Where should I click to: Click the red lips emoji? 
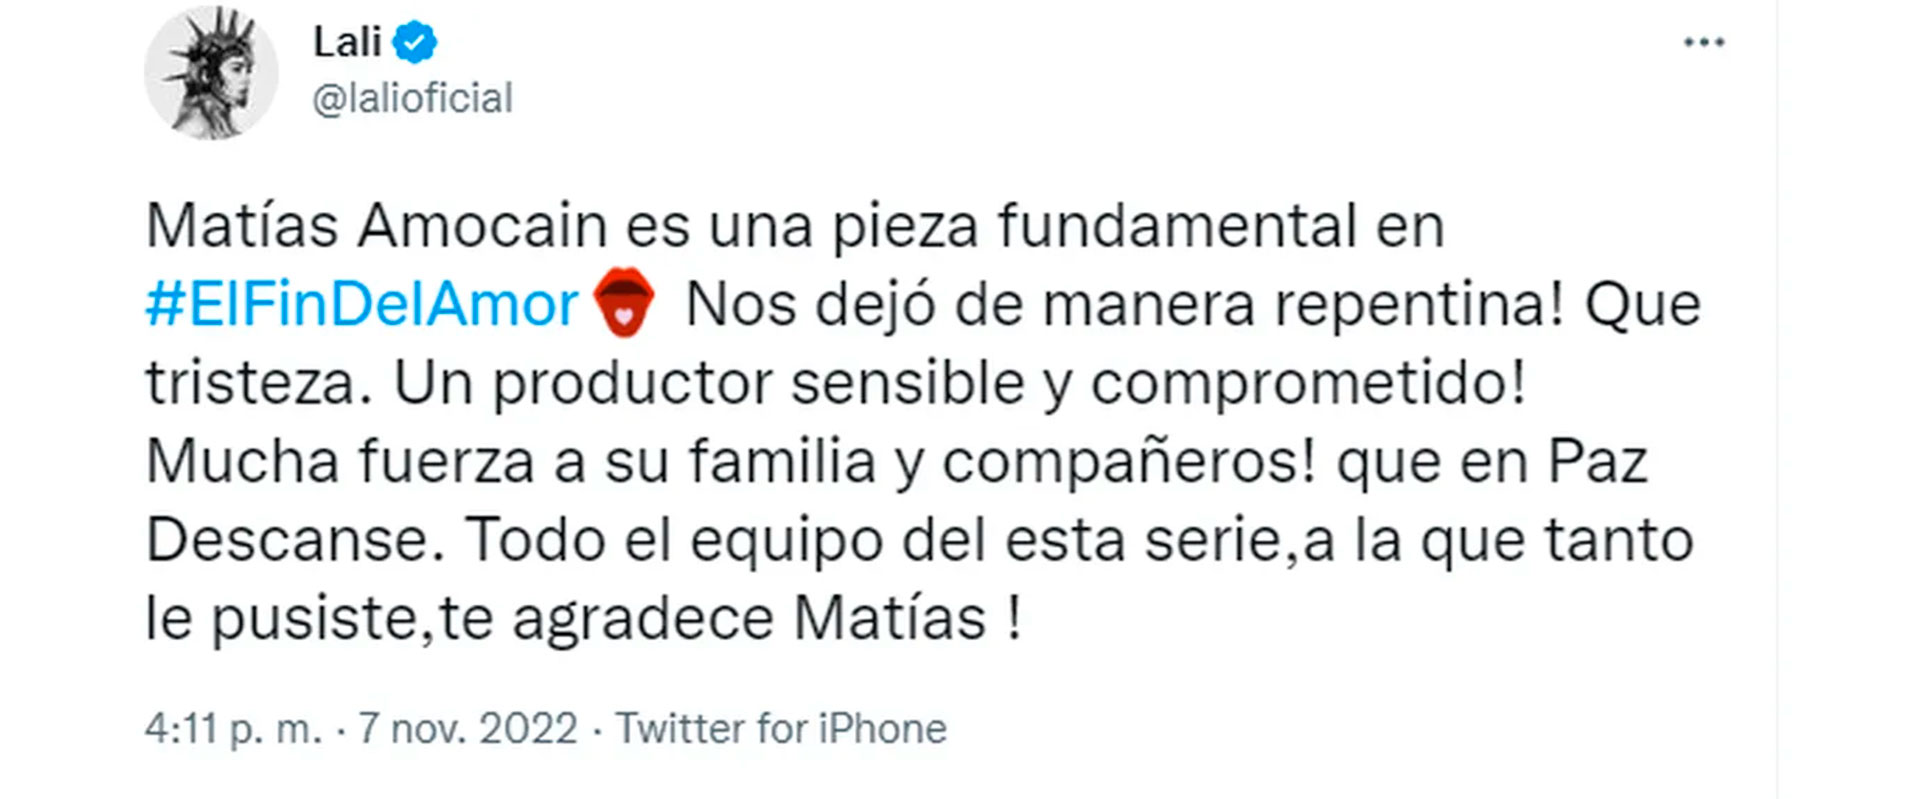point(624,302)
